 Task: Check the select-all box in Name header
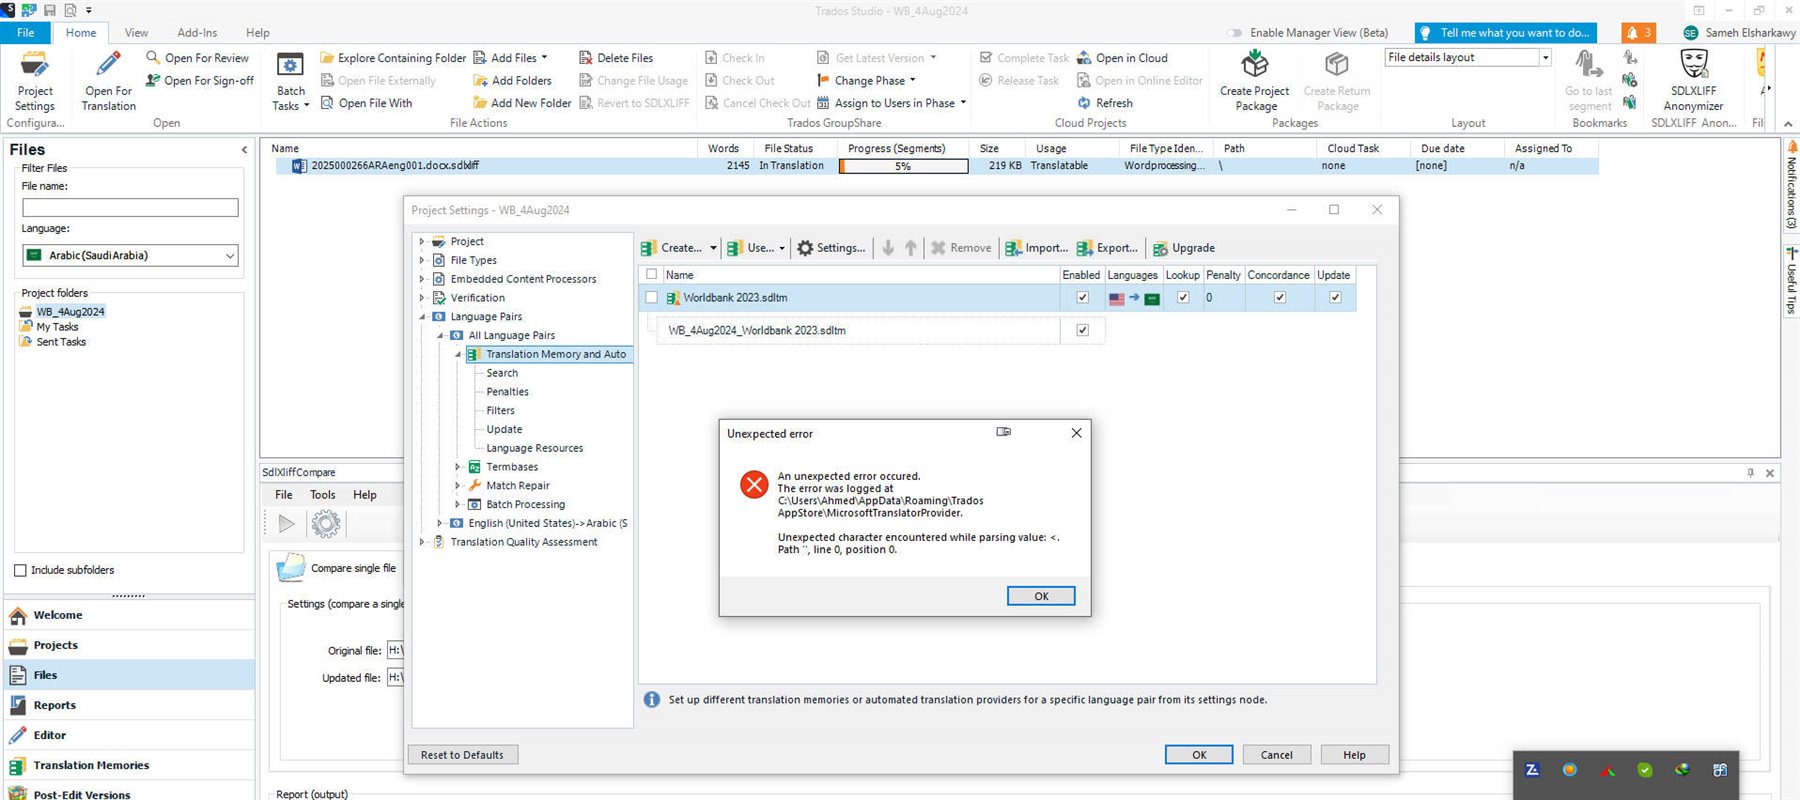[x=652, y=274]
